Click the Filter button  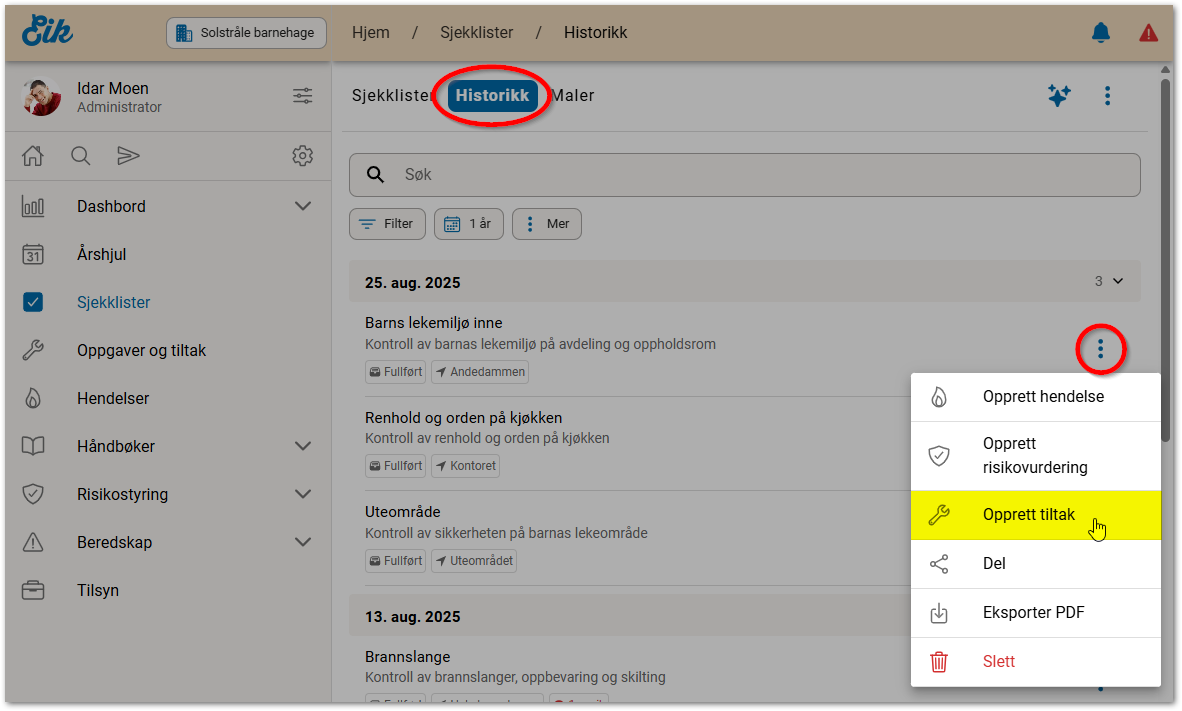pyautogui.click(x=387, y=224)
